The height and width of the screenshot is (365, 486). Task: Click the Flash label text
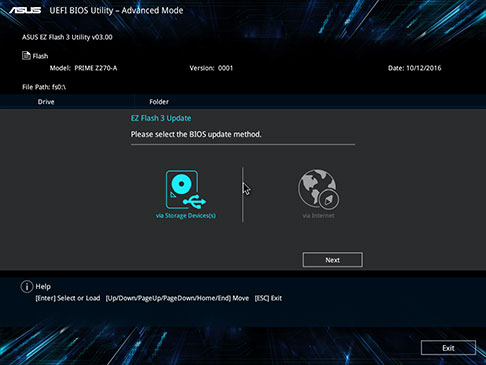pos(40,56)
